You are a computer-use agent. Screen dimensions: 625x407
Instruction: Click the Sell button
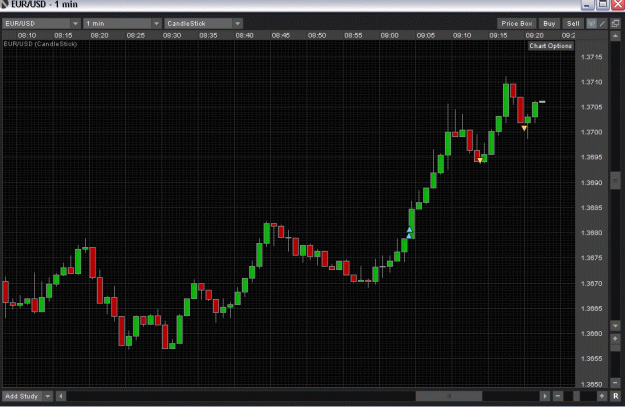(573, 24)
